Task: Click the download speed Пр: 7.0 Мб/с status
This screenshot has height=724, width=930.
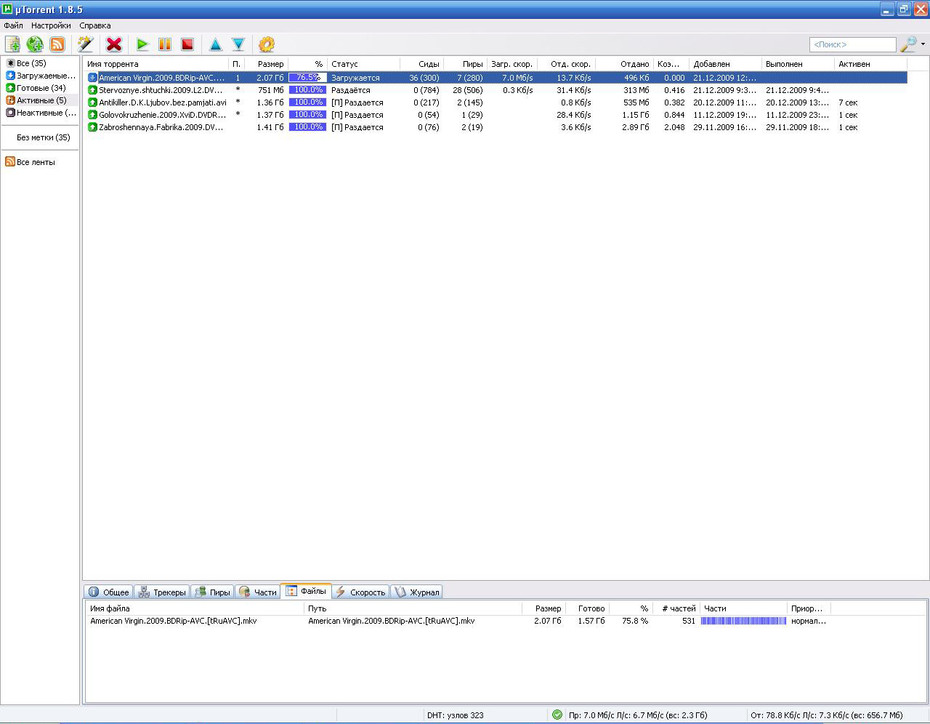Action: click(638, 715)
